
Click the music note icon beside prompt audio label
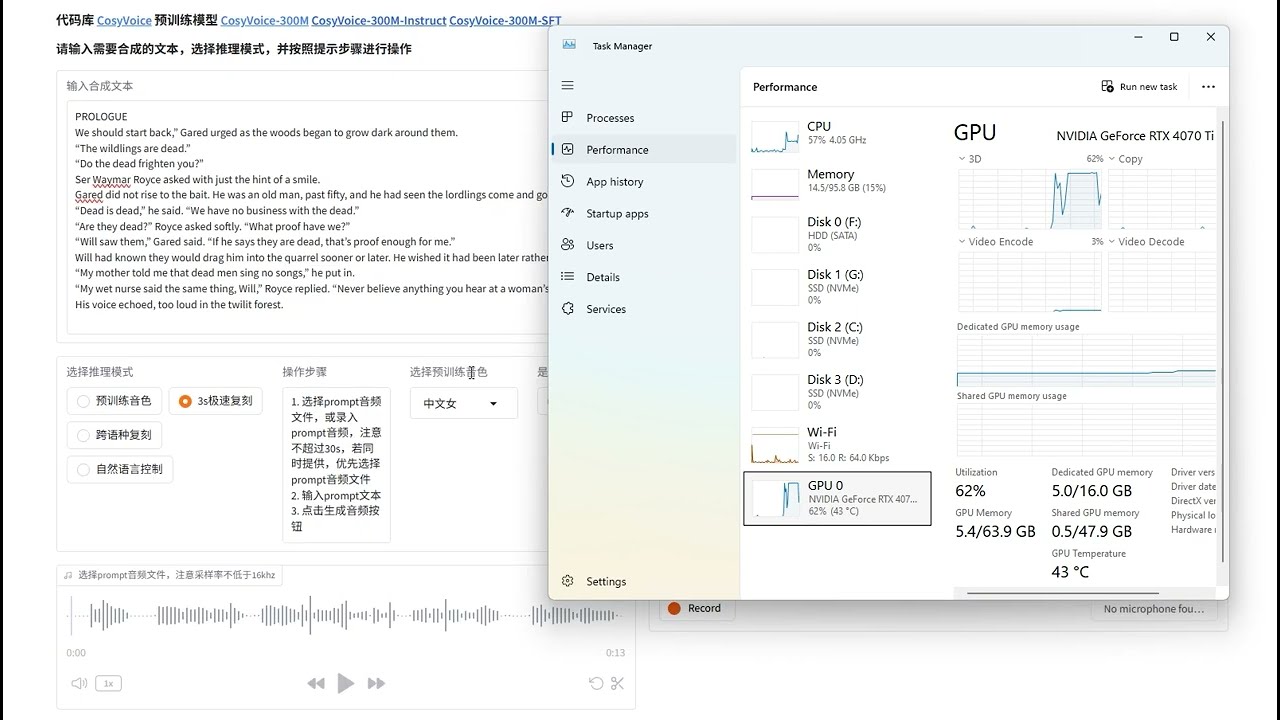[68, 575]
